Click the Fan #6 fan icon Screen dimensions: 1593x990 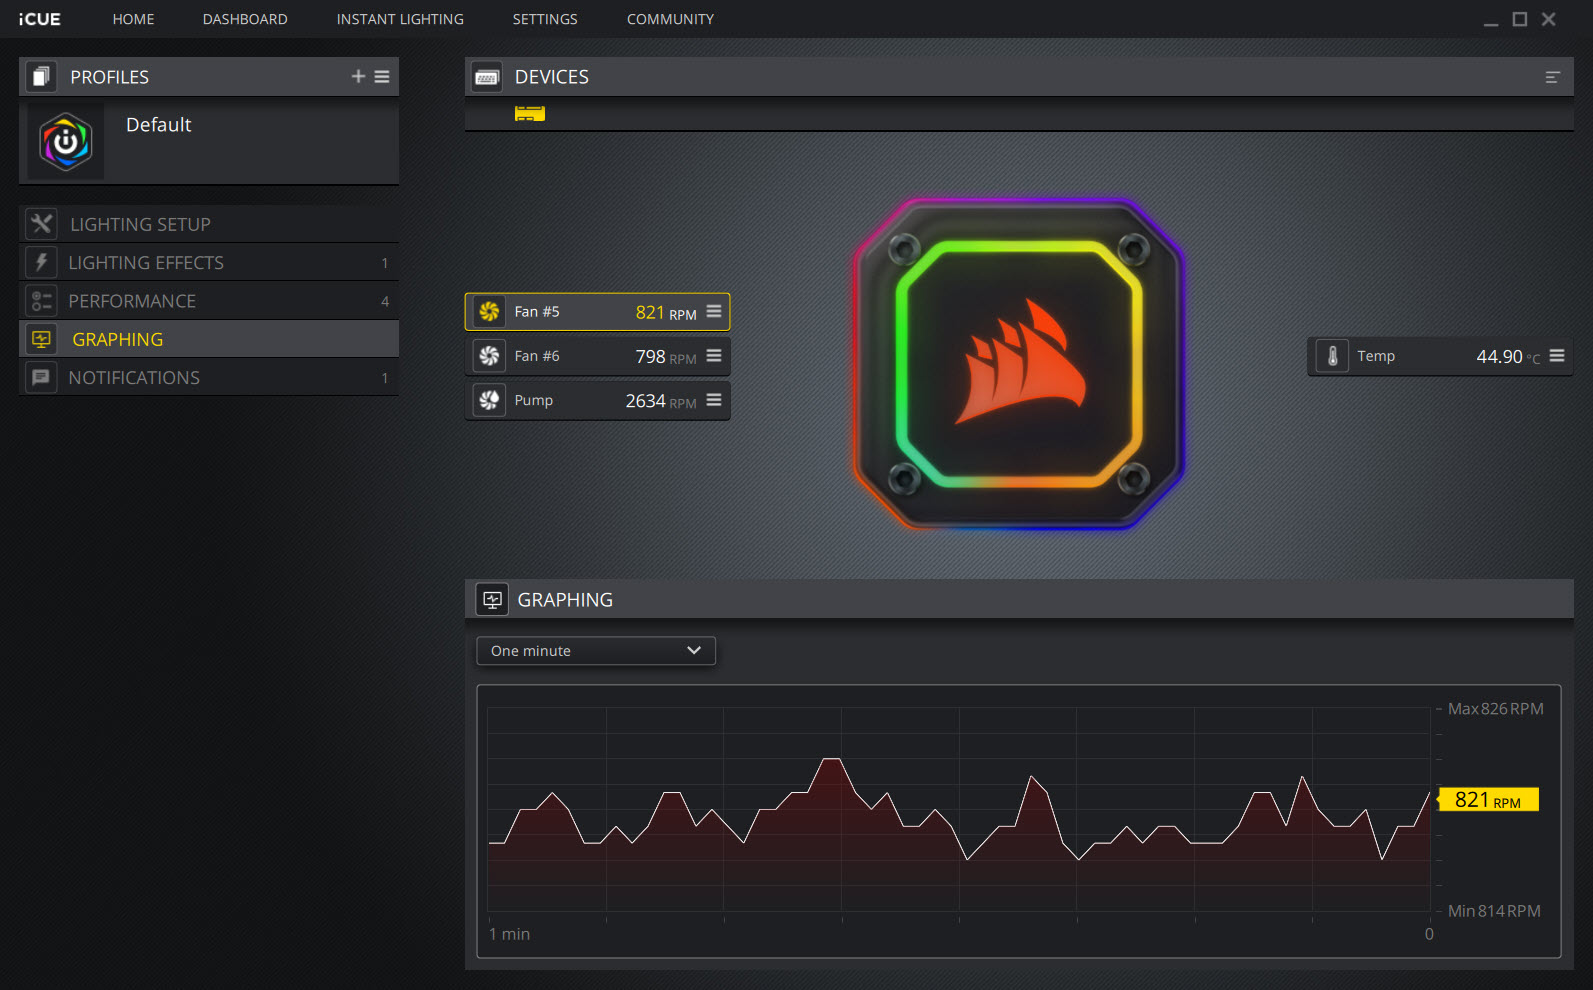(489, 356)
